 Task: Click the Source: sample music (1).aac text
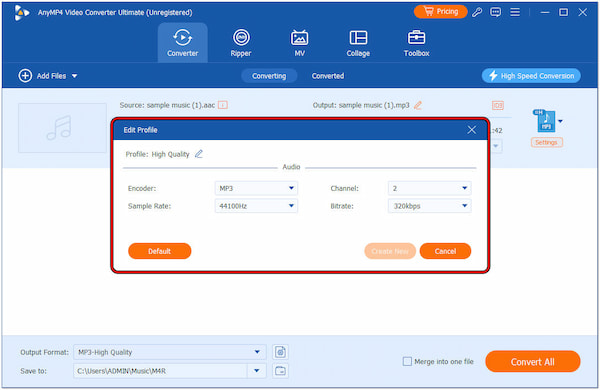pos(167,105)
